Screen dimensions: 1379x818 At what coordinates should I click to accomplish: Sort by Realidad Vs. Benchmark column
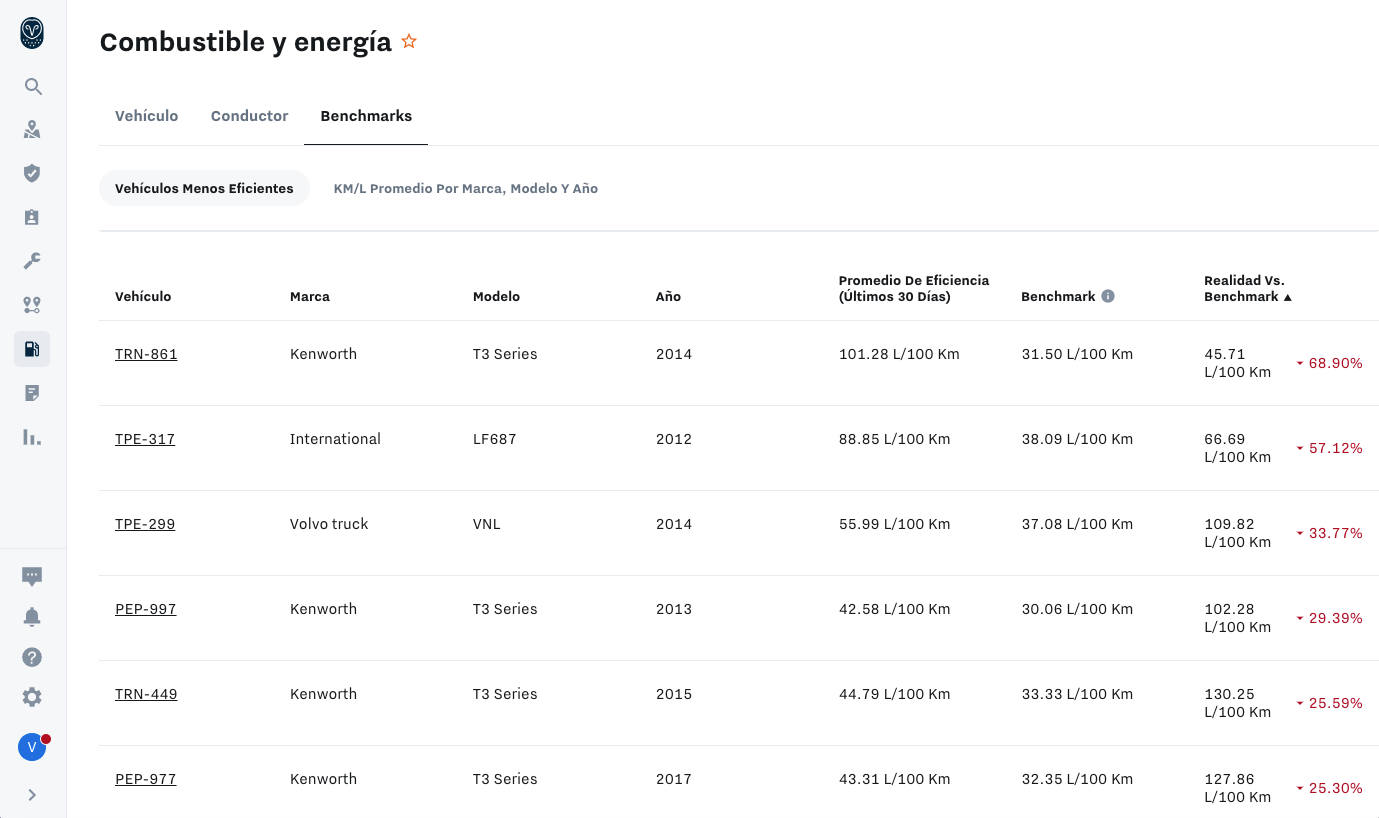(1248, 288)
